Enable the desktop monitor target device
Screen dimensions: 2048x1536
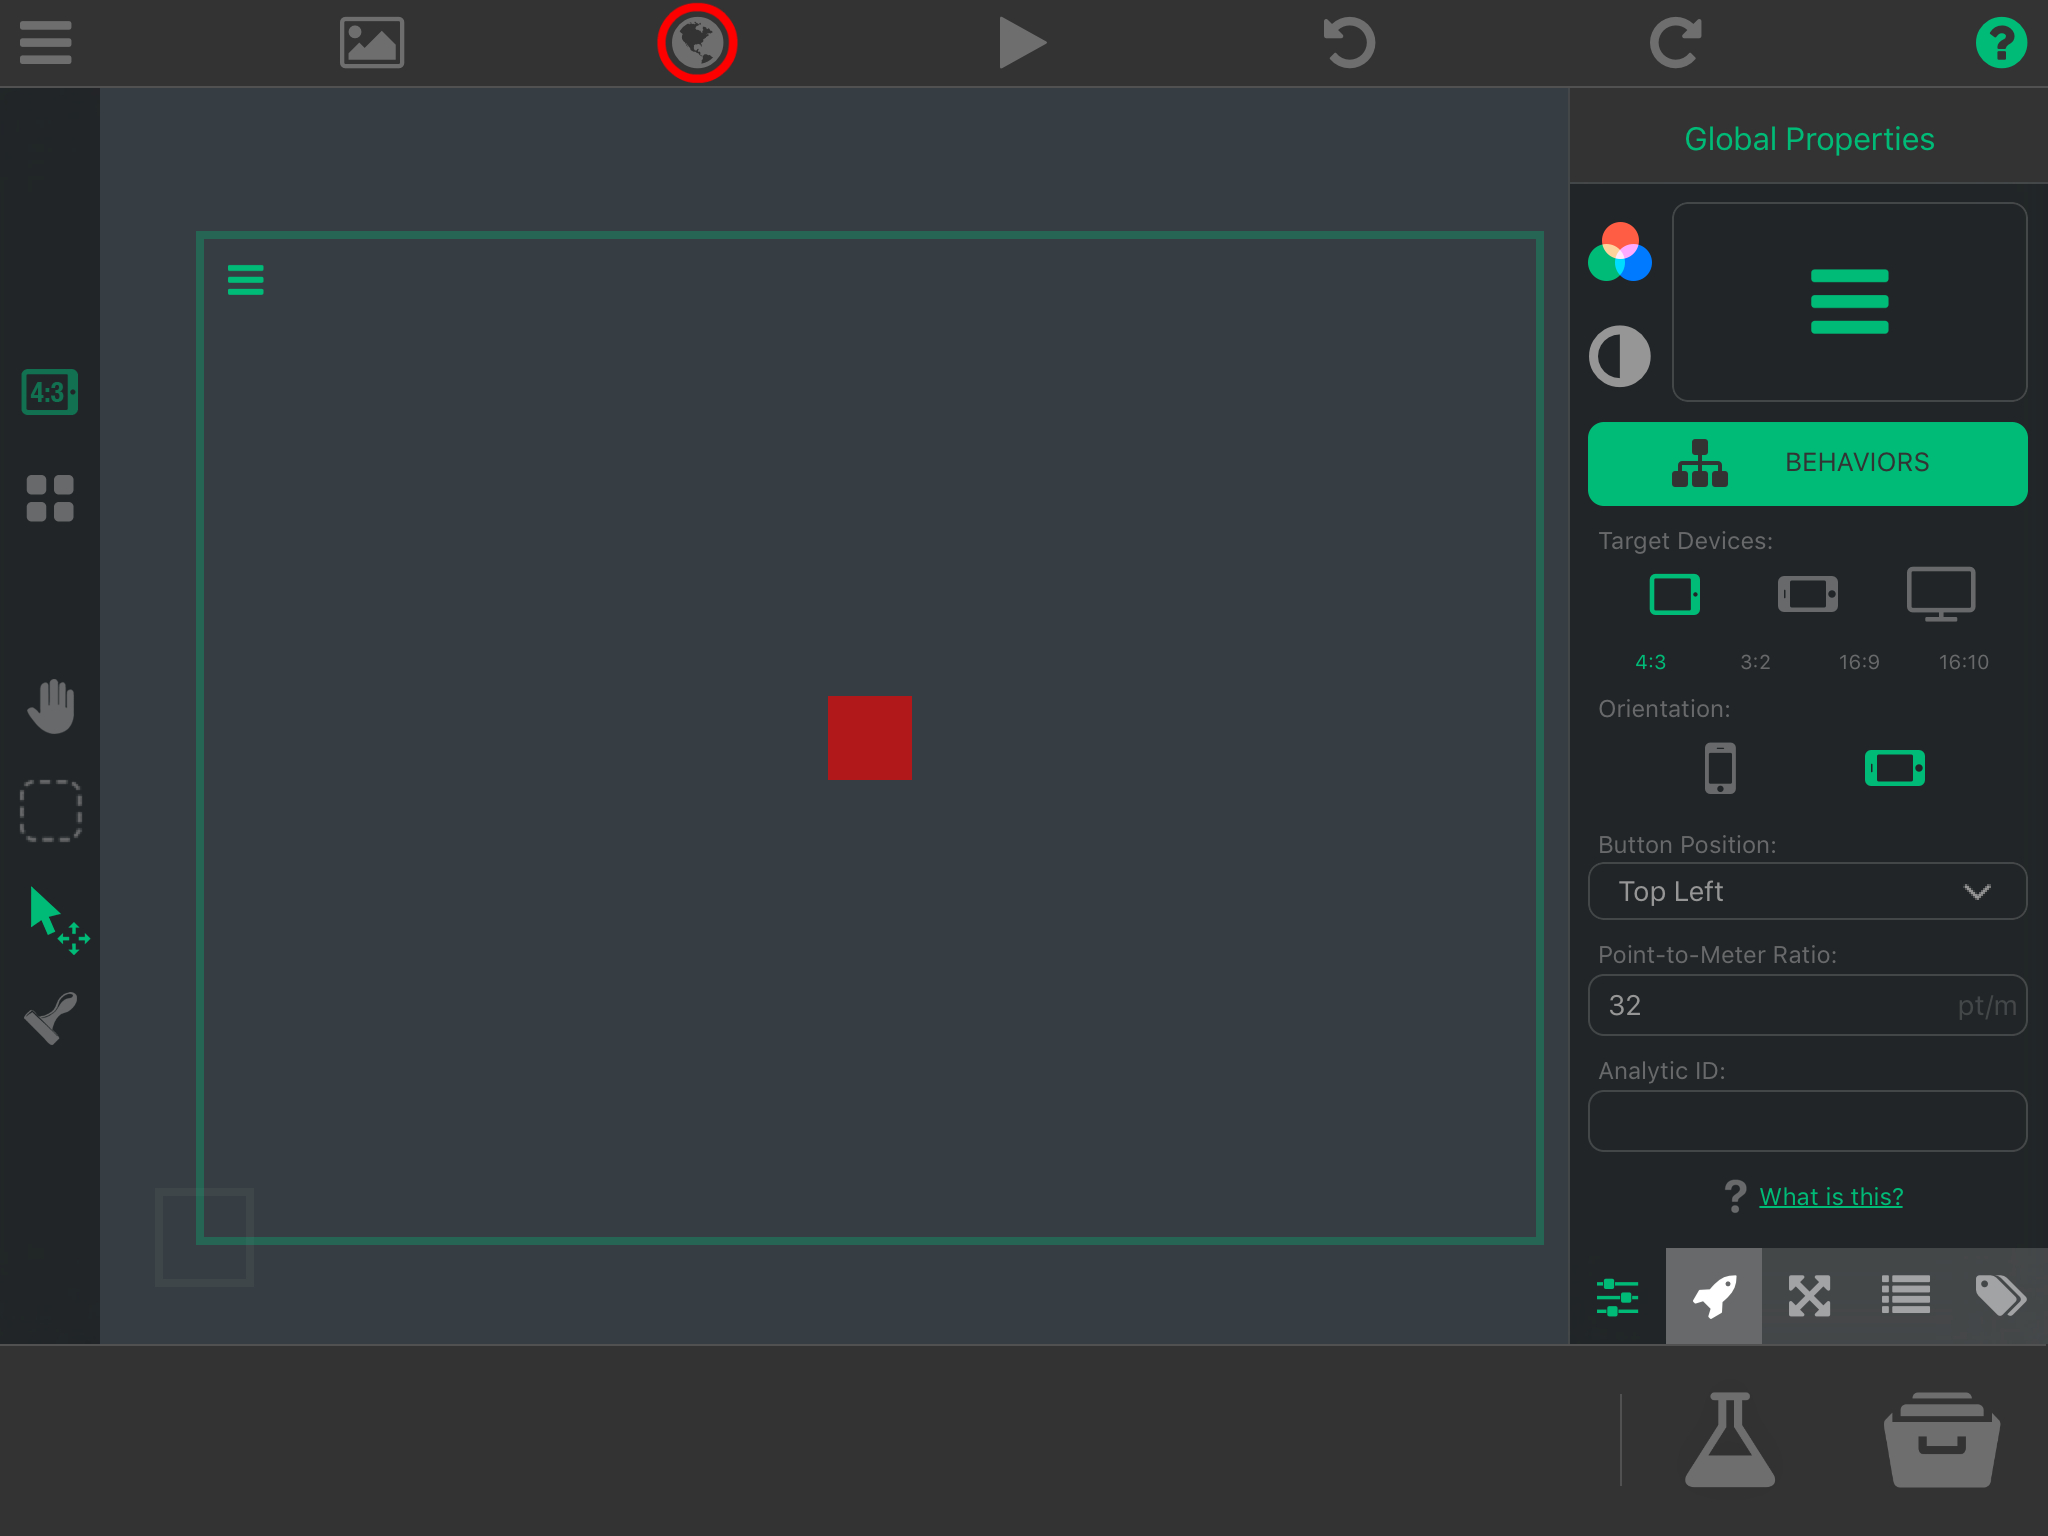click(1940, 595)
